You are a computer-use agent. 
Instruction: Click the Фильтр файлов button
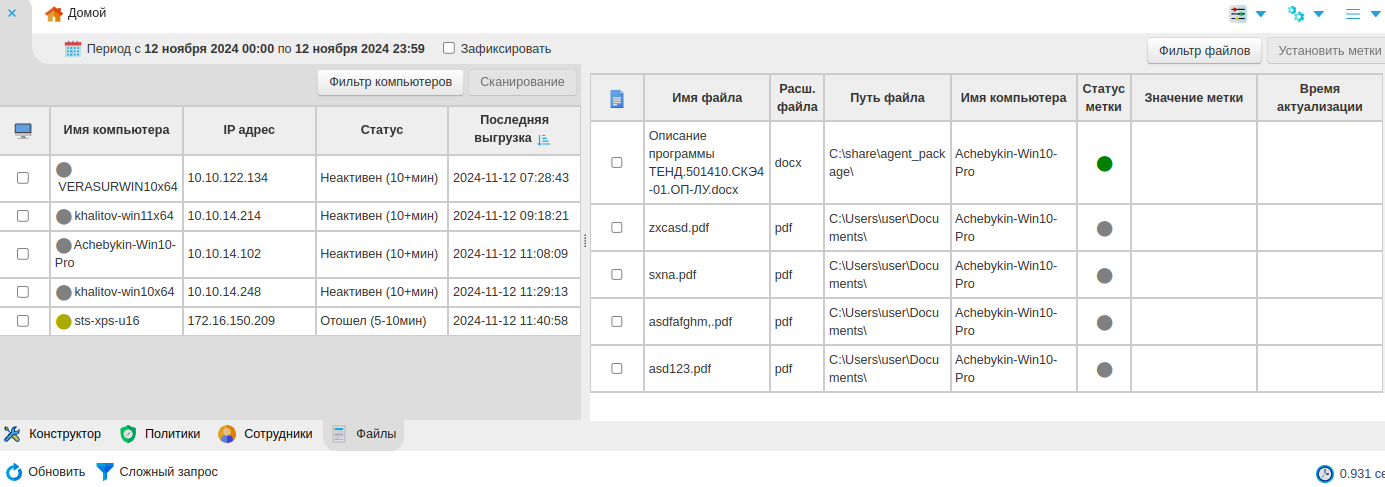coord(1204,50)
